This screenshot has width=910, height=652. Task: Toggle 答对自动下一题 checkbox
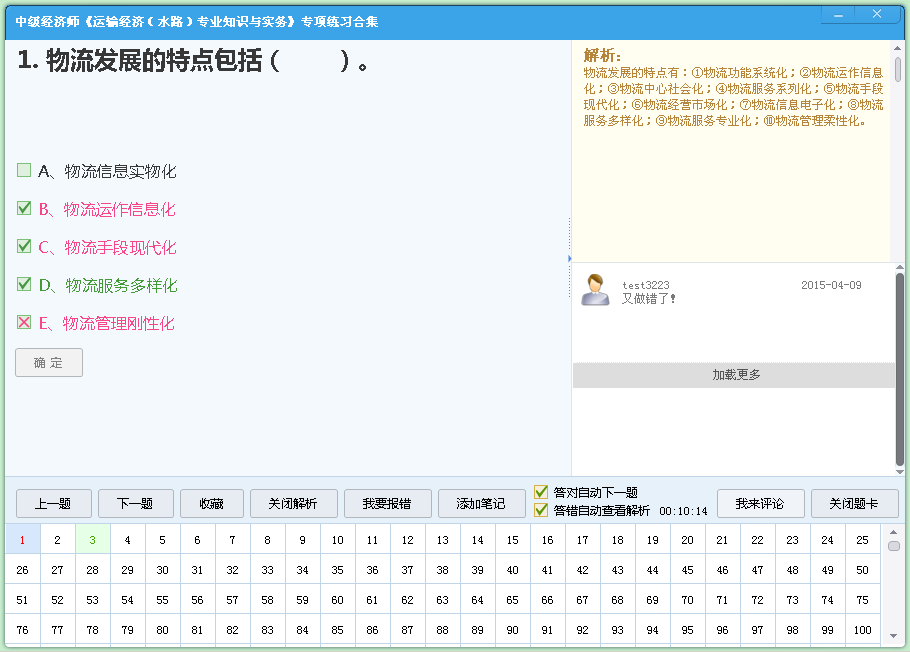click(x=541, y=492)
